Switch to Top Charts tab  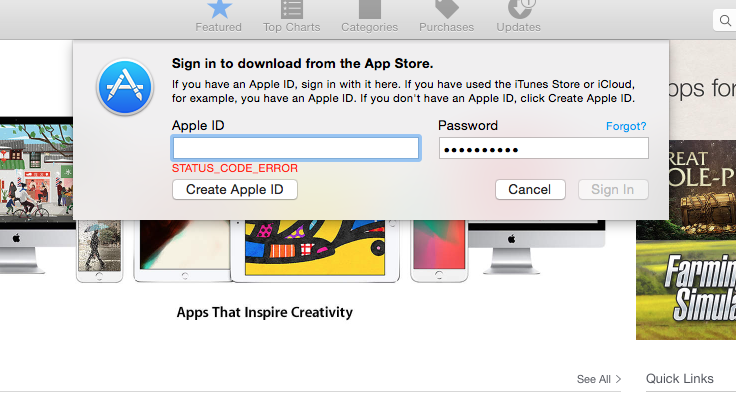pyautogui.click(x=291, y=17)
